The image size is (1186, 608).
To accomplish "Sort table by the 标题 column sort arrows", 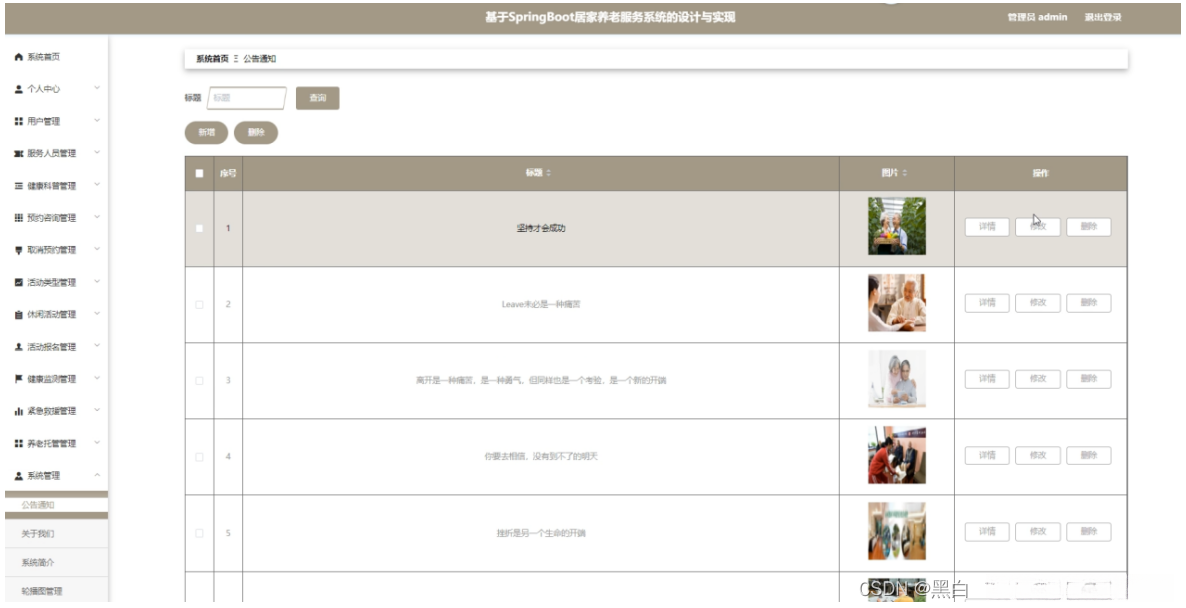I will pos(548,173).
